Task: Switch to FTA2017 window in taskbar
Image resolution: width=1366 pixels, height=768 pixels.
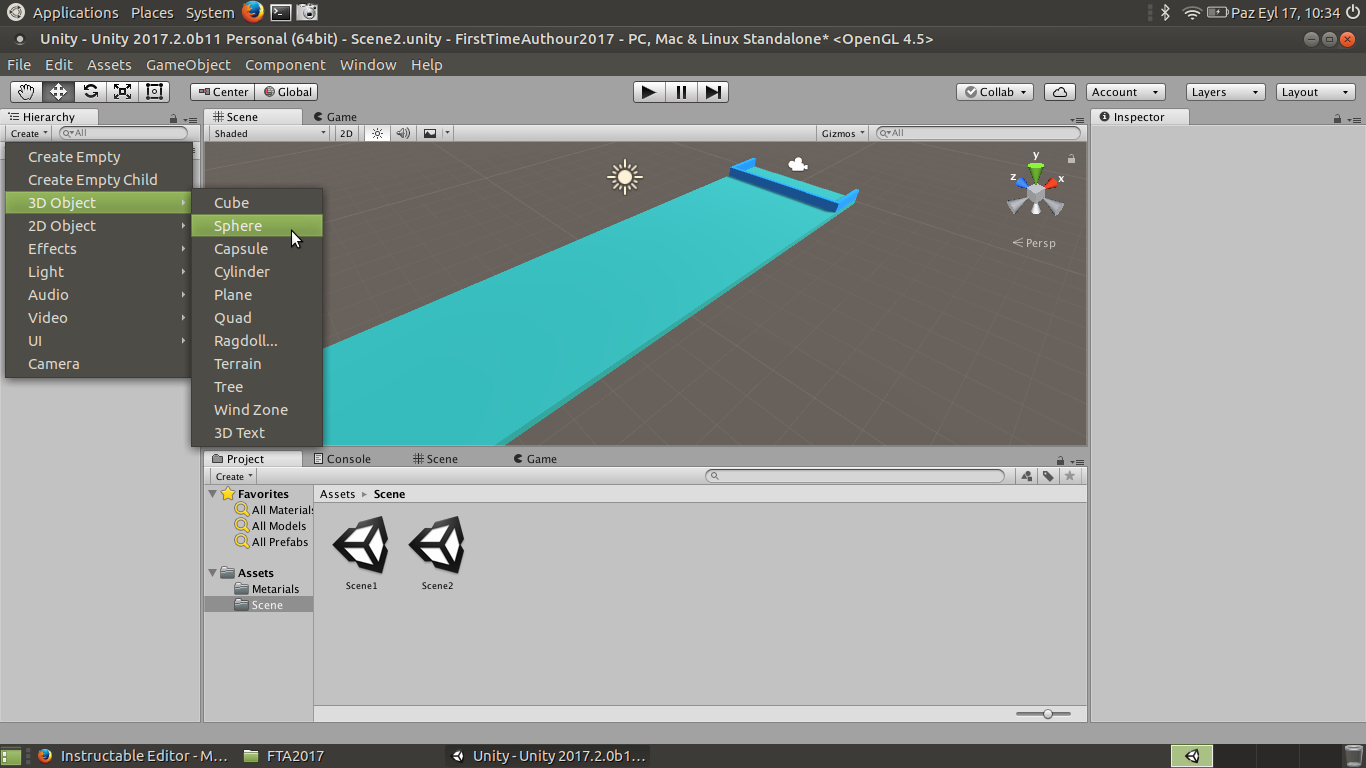Action: click(x=284, y=756)
